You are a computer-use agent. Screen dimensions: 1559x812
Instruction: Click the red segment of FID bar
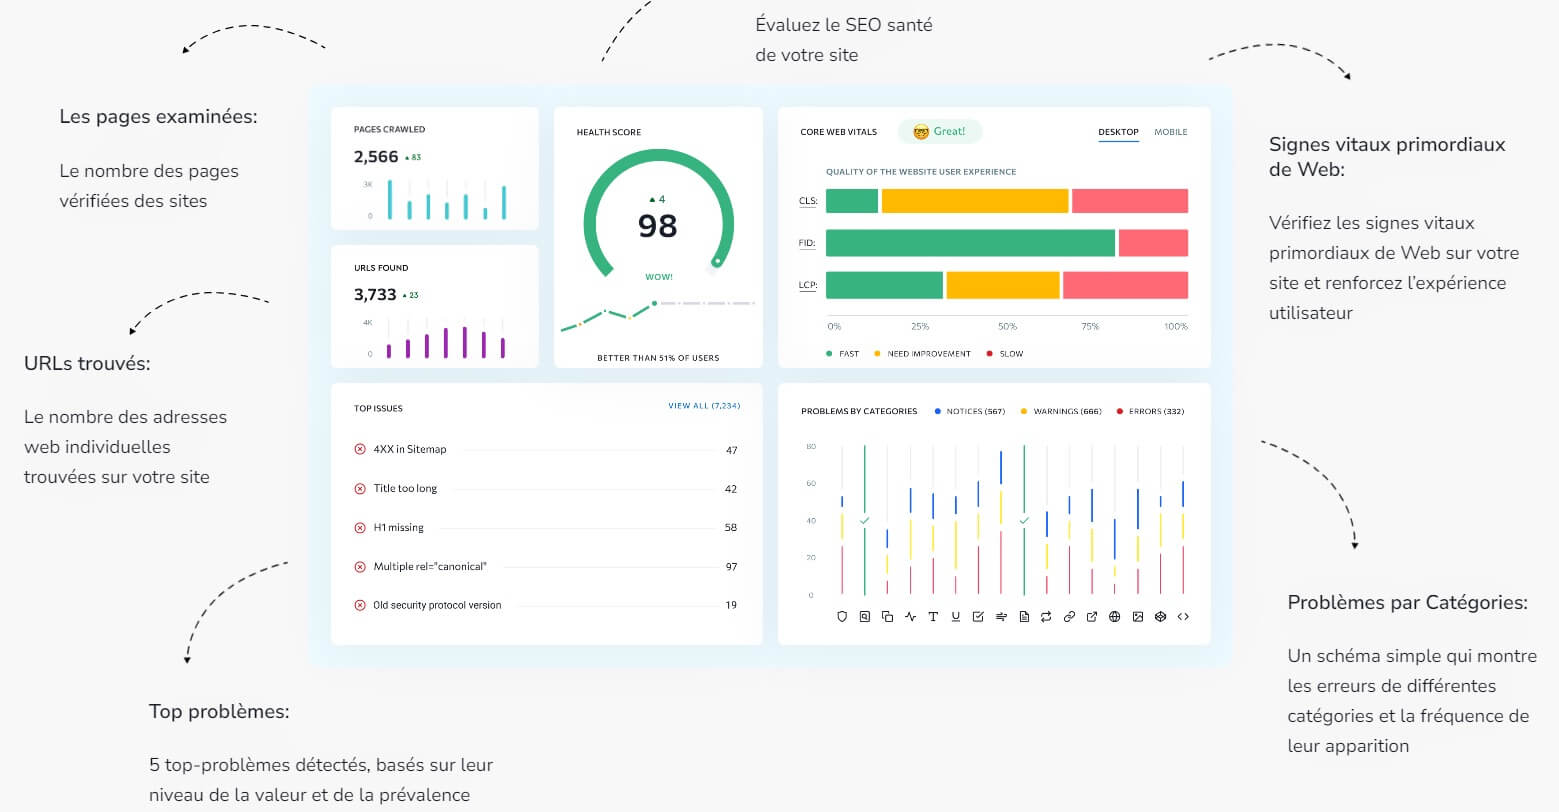coord(1153,243)
